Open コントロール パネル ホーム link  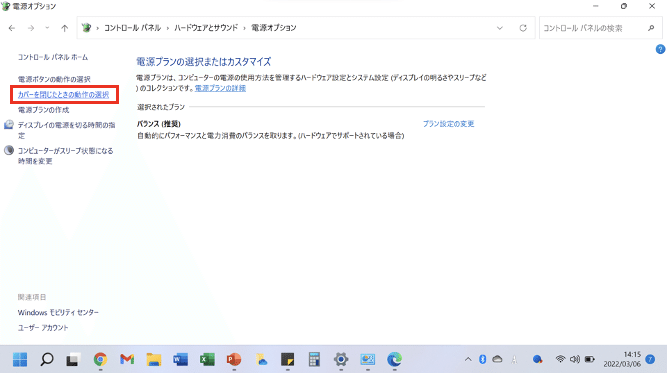(53, 57)
